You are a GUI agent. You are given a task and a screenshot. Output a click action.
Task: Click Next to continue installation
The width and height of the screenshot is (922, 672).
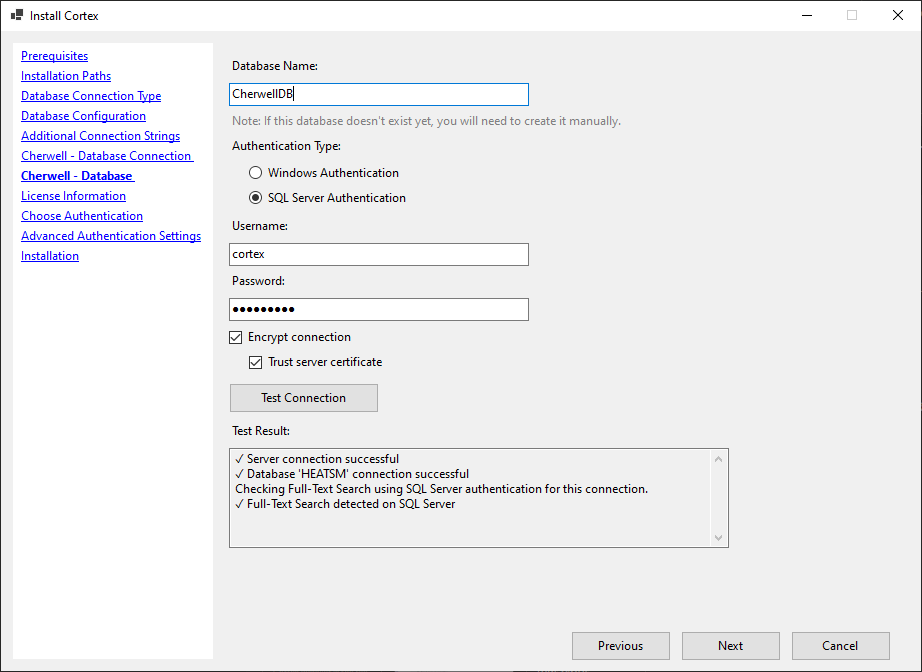coord(730,645)
